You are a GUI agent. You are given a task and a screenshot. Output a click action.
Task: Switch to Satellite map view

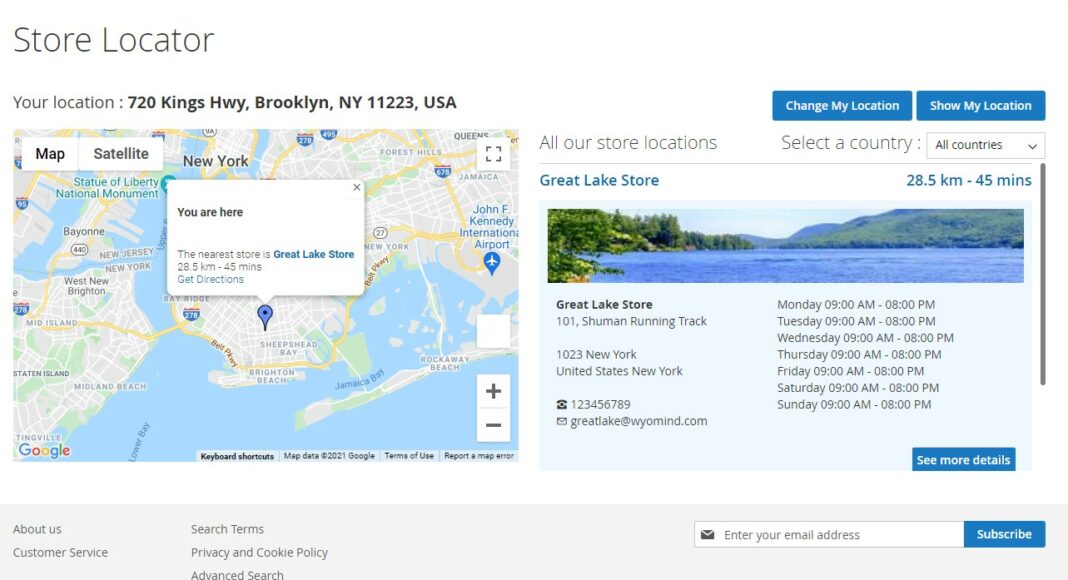coord(121,154)
